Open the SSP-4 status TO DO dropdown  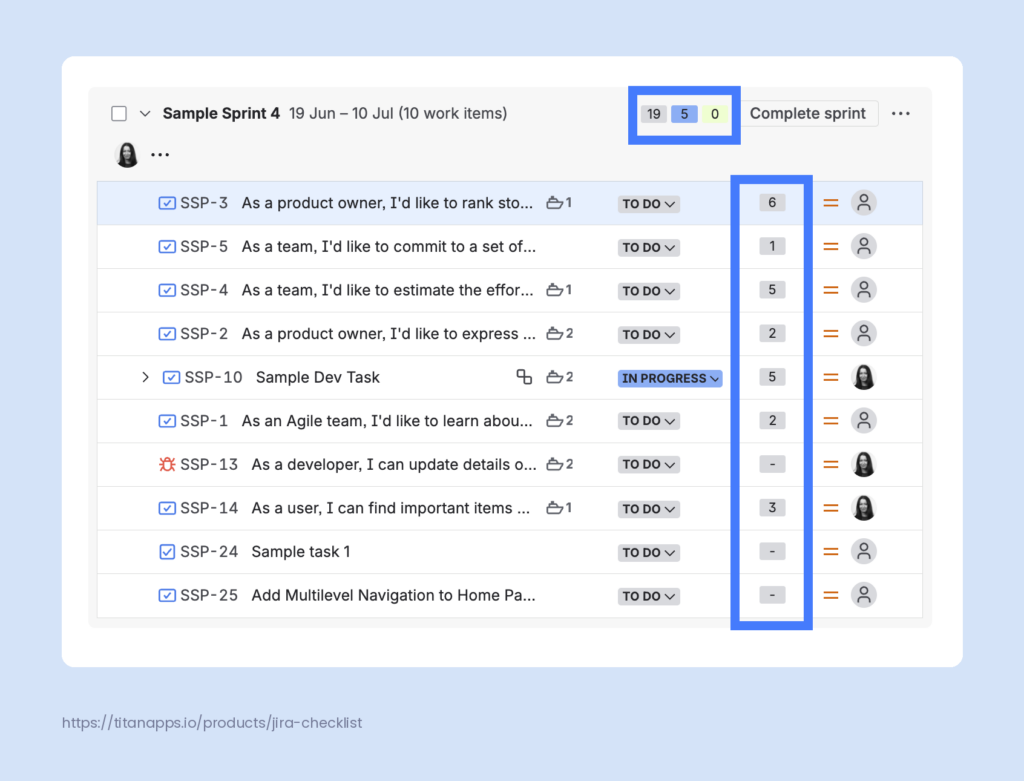(x=648, y=291)
